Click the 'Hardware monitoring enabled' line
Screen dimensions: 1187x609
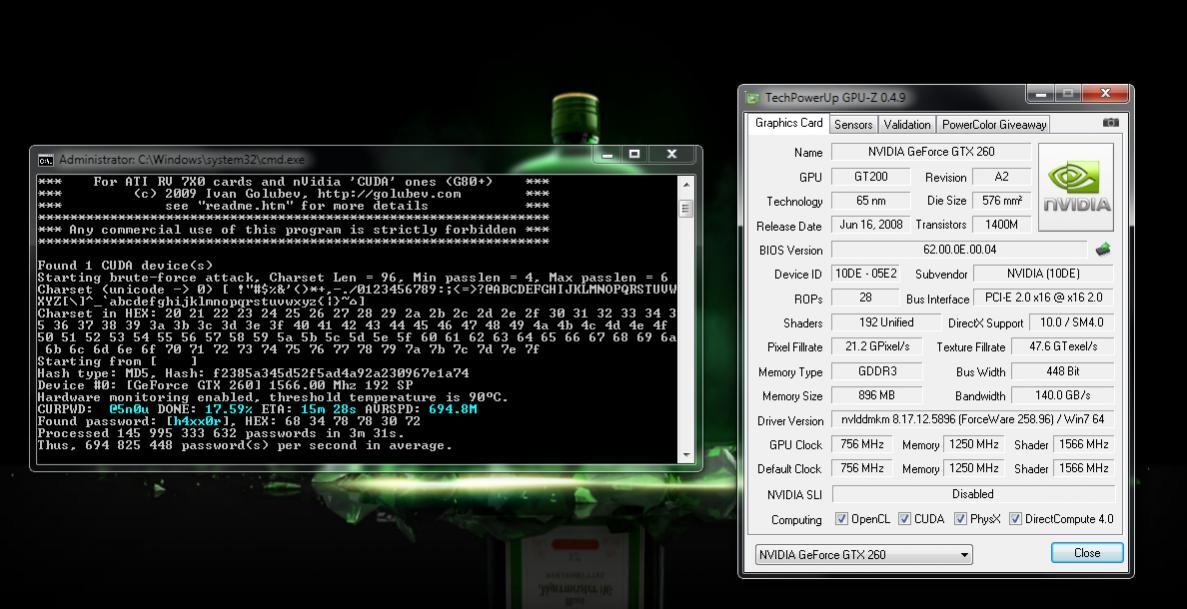273,397
